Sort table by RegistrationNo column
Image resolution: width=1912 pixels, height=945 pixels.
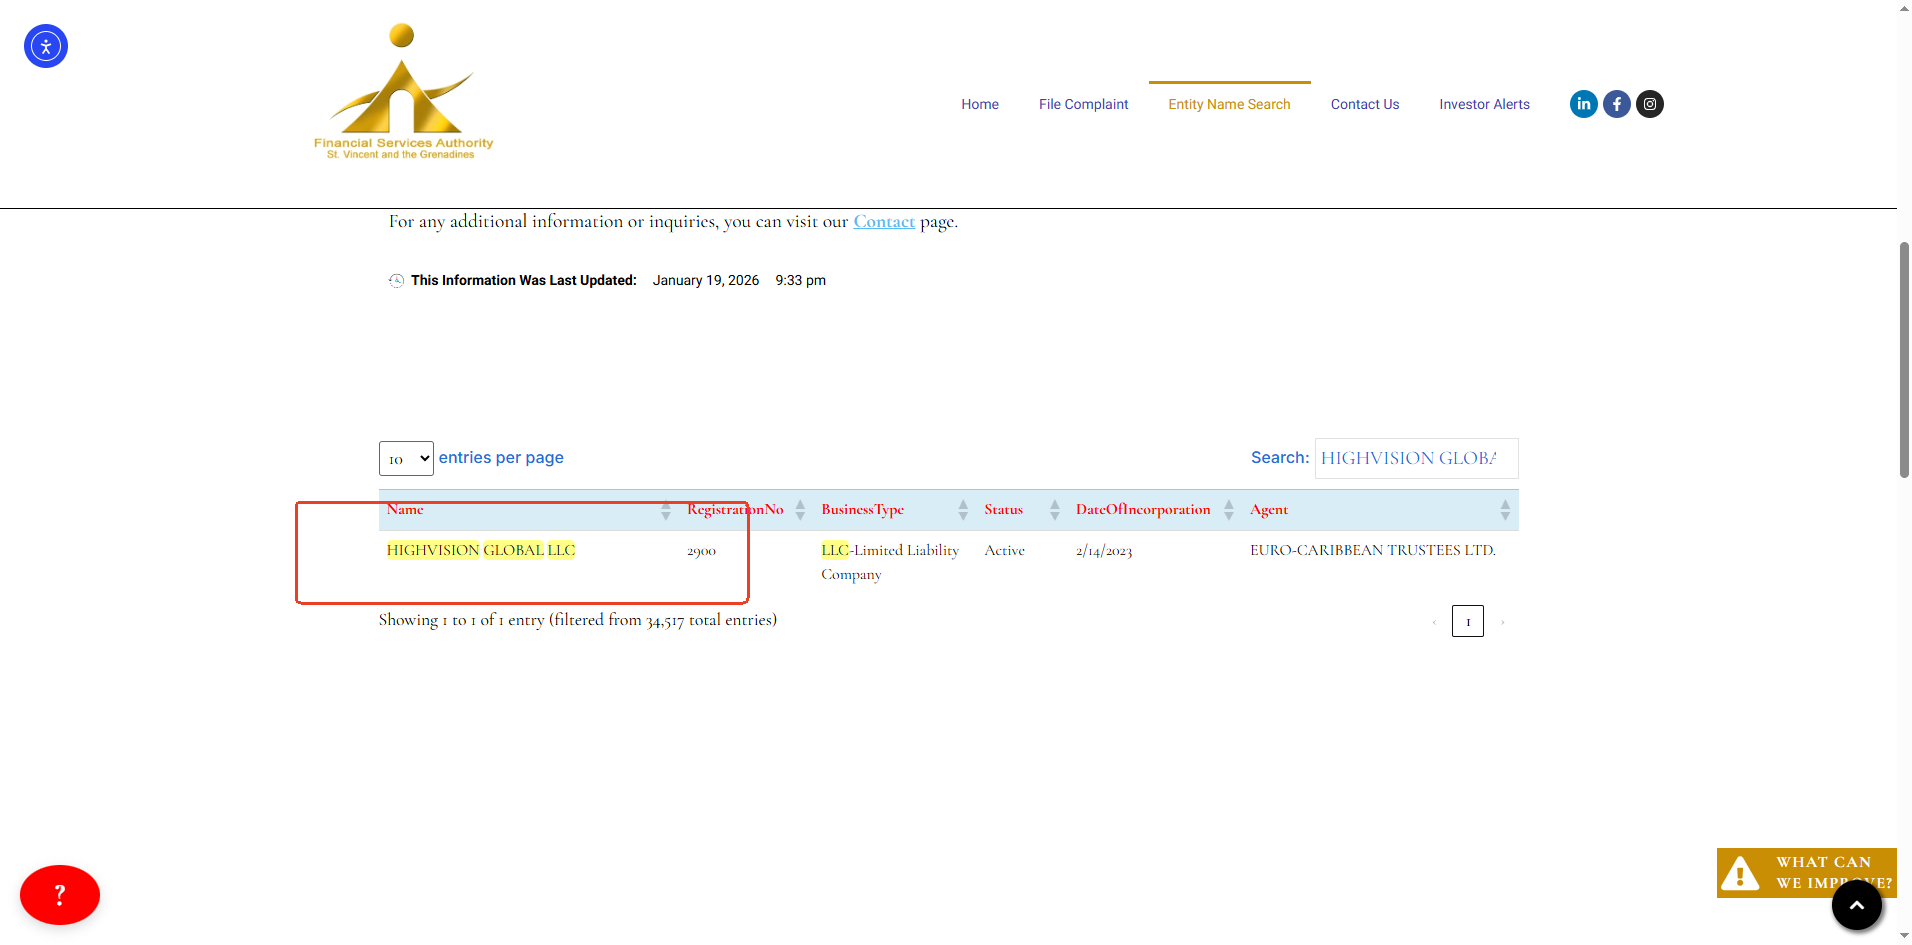click(x=735, y=510)
